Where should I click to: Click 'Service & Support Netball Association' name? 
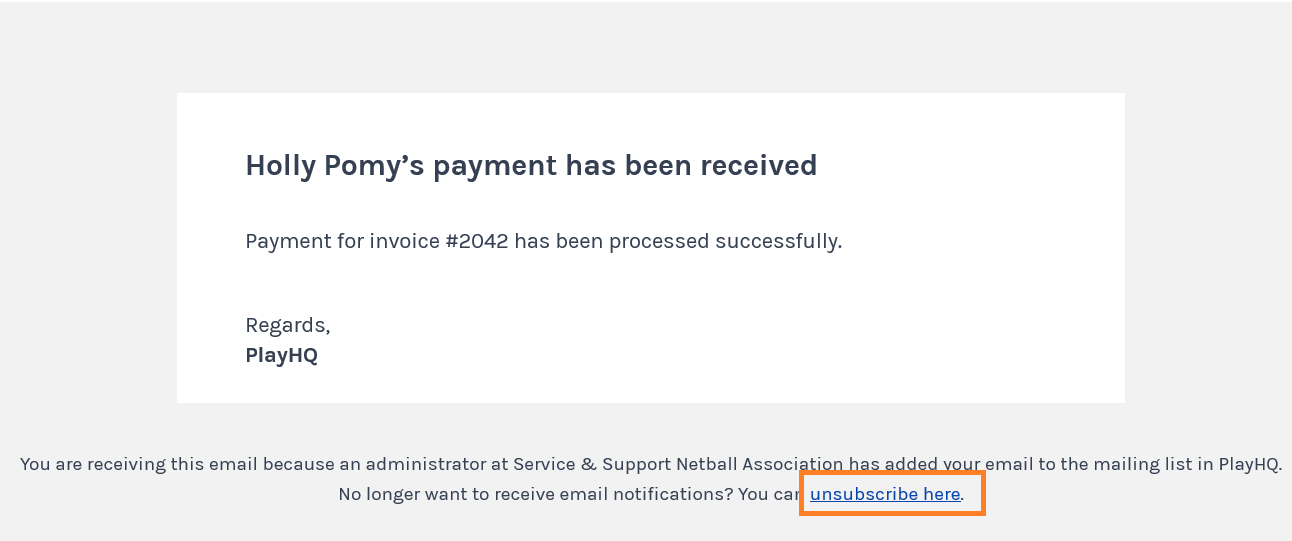679,464
